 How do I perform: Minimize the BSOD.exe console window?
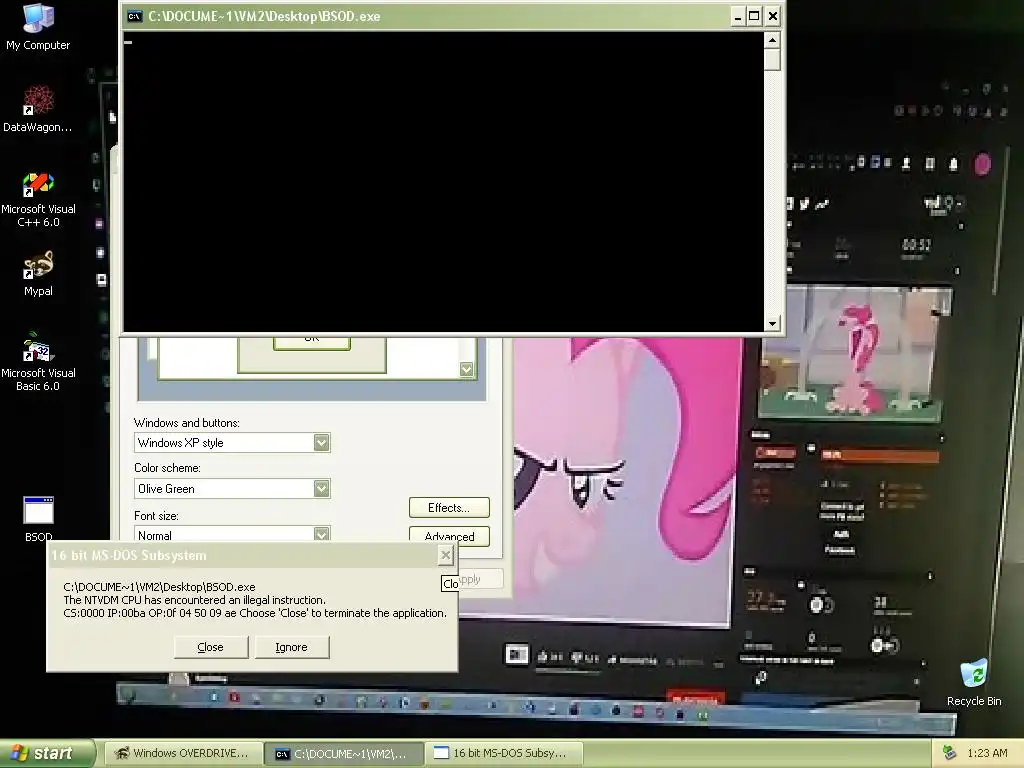pyautogui.click(x=737, y=16)
